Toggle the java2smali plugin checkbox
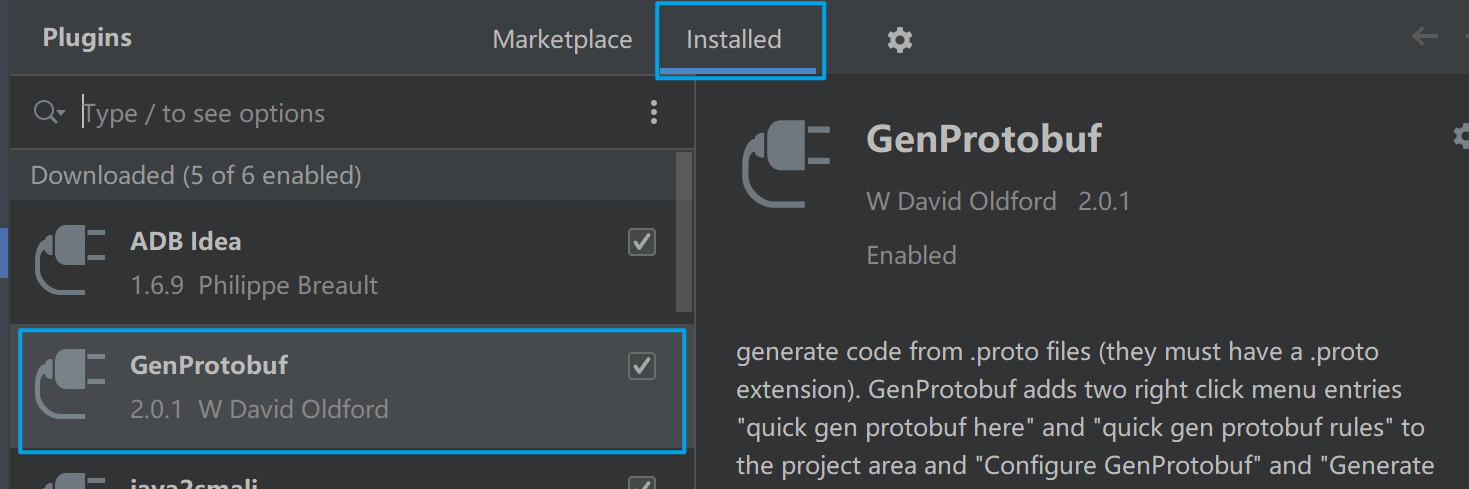1469x489 pixels. [x=642, y=484]
